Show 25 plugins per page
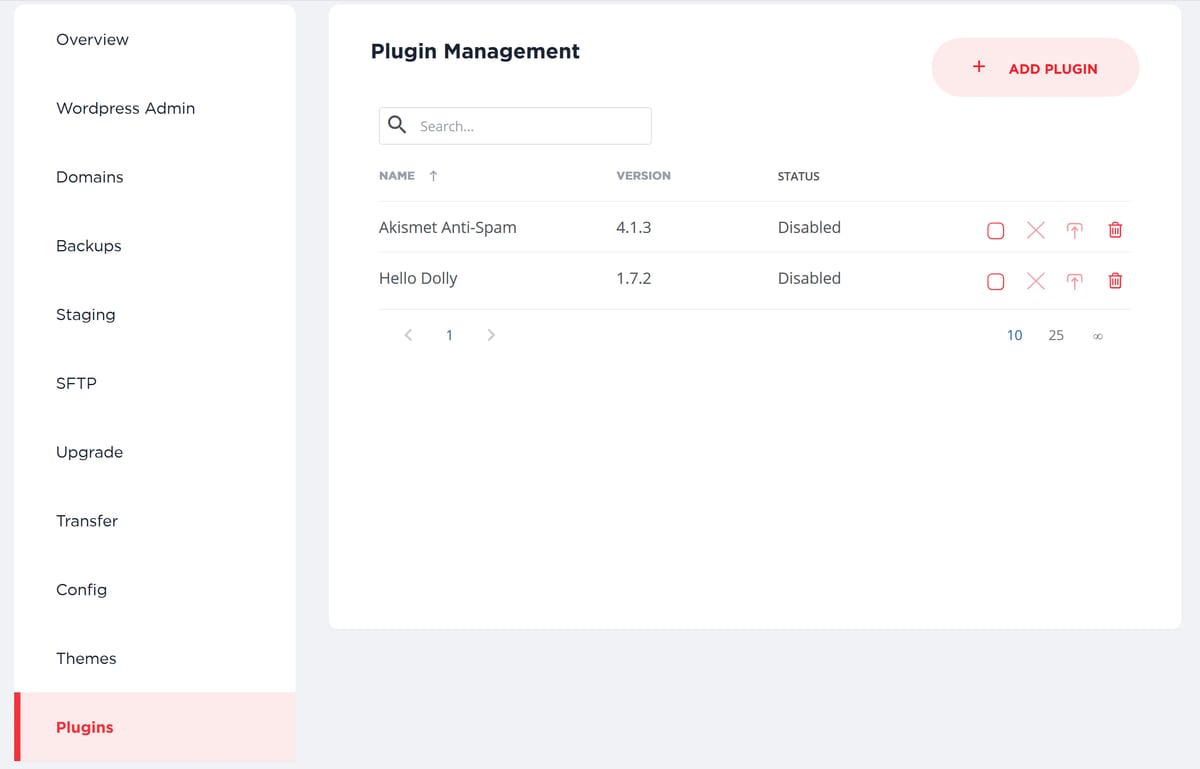 (1056, 335)
